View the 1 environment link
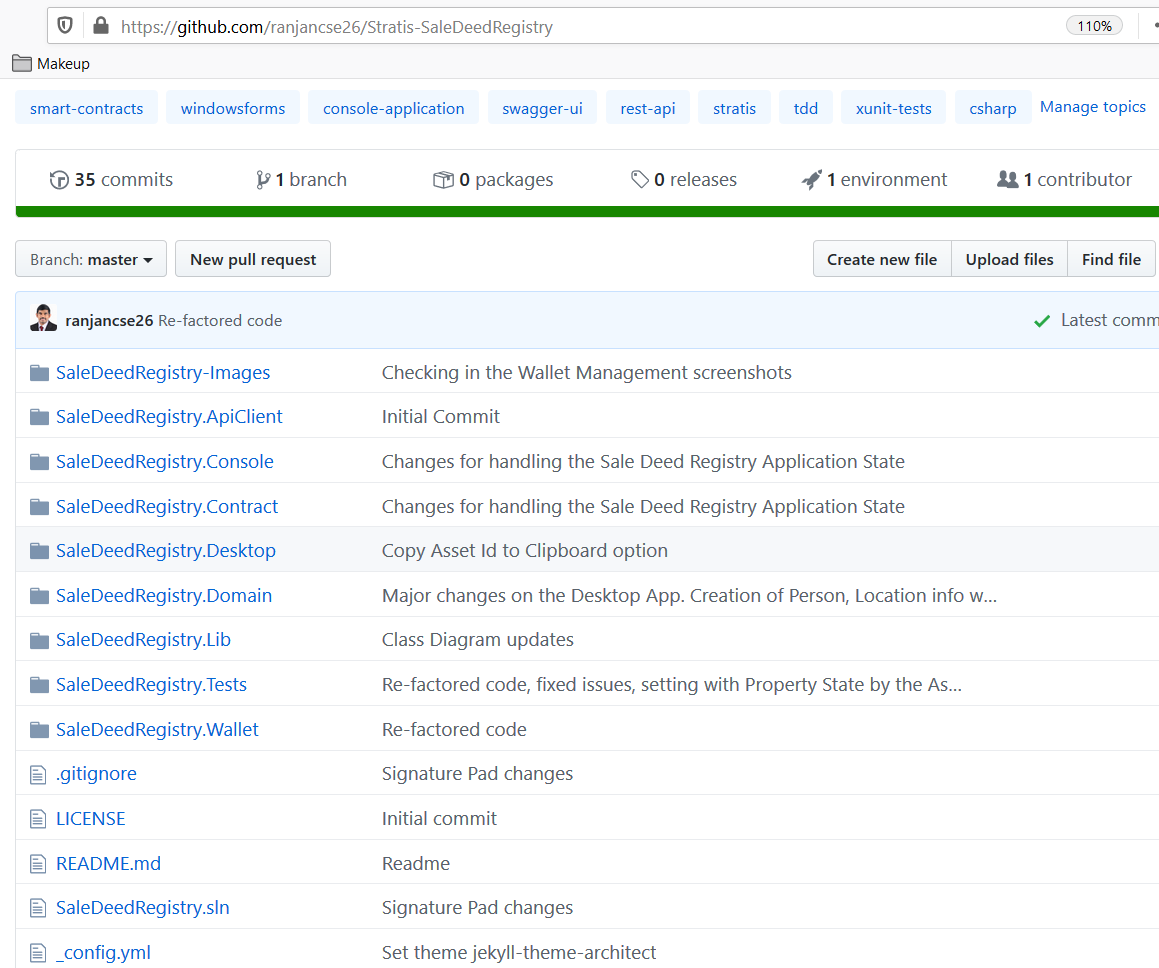 click(x=874, y=180)
